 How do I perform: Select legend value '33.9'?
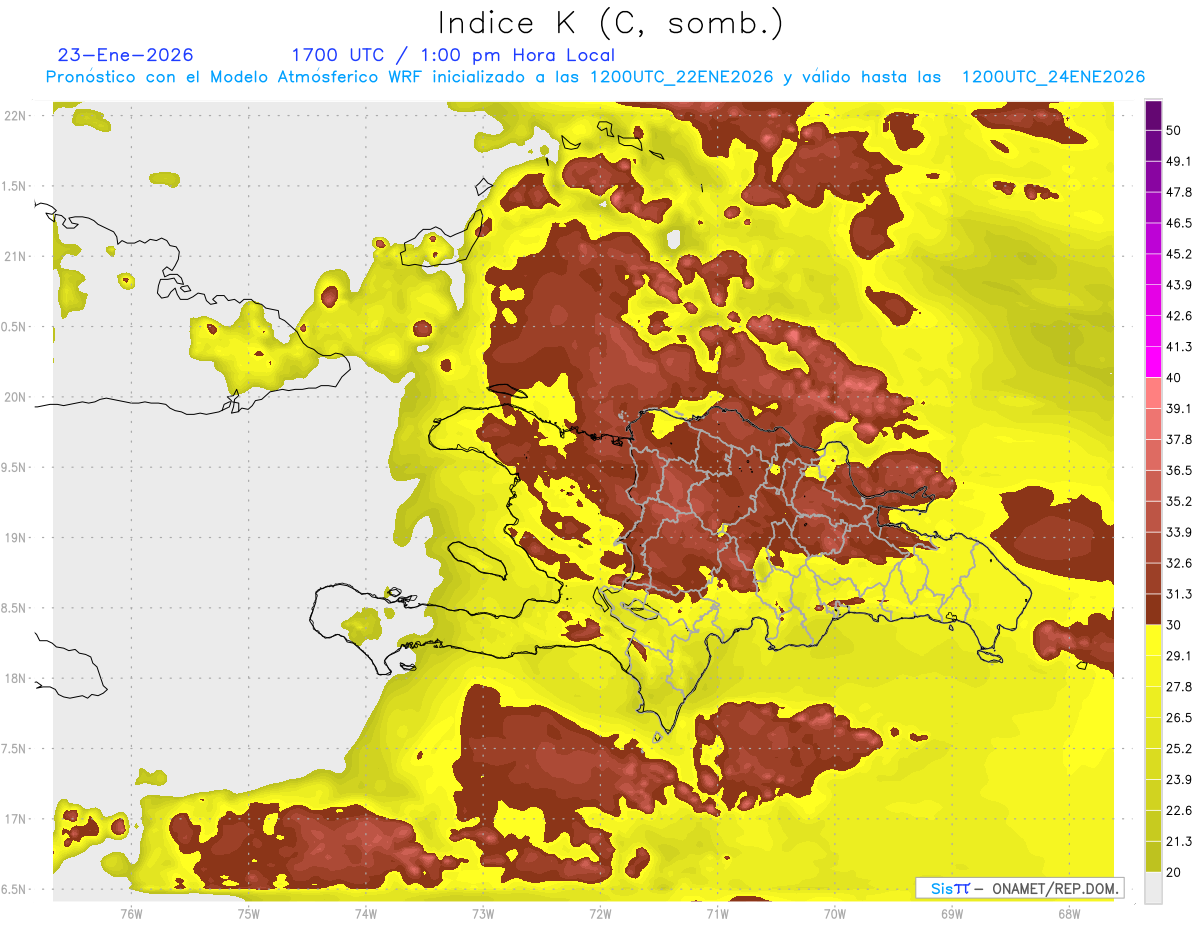[1179, 532]
